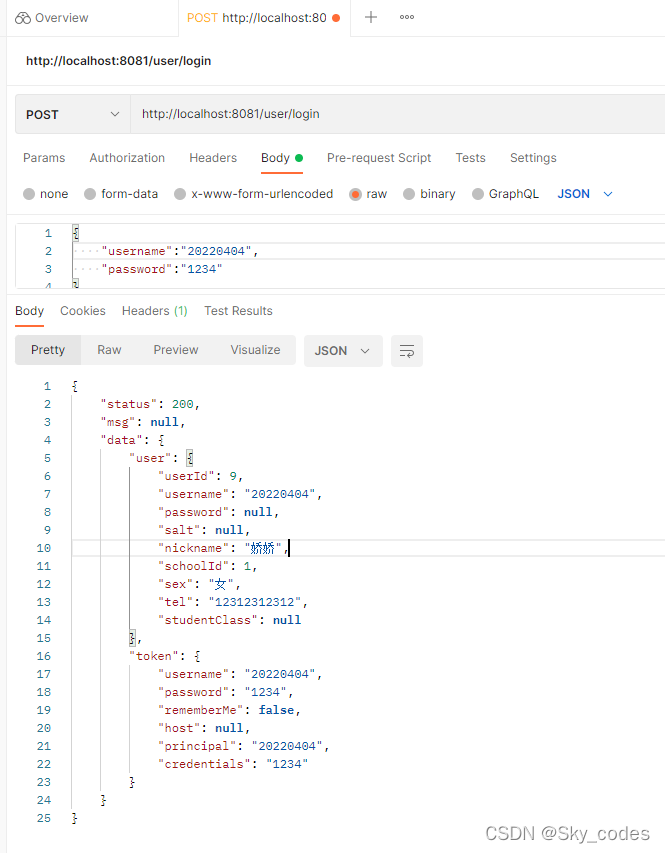Open the Pre-request Script tab
The image size is (665, 853).
coord(379,158)
